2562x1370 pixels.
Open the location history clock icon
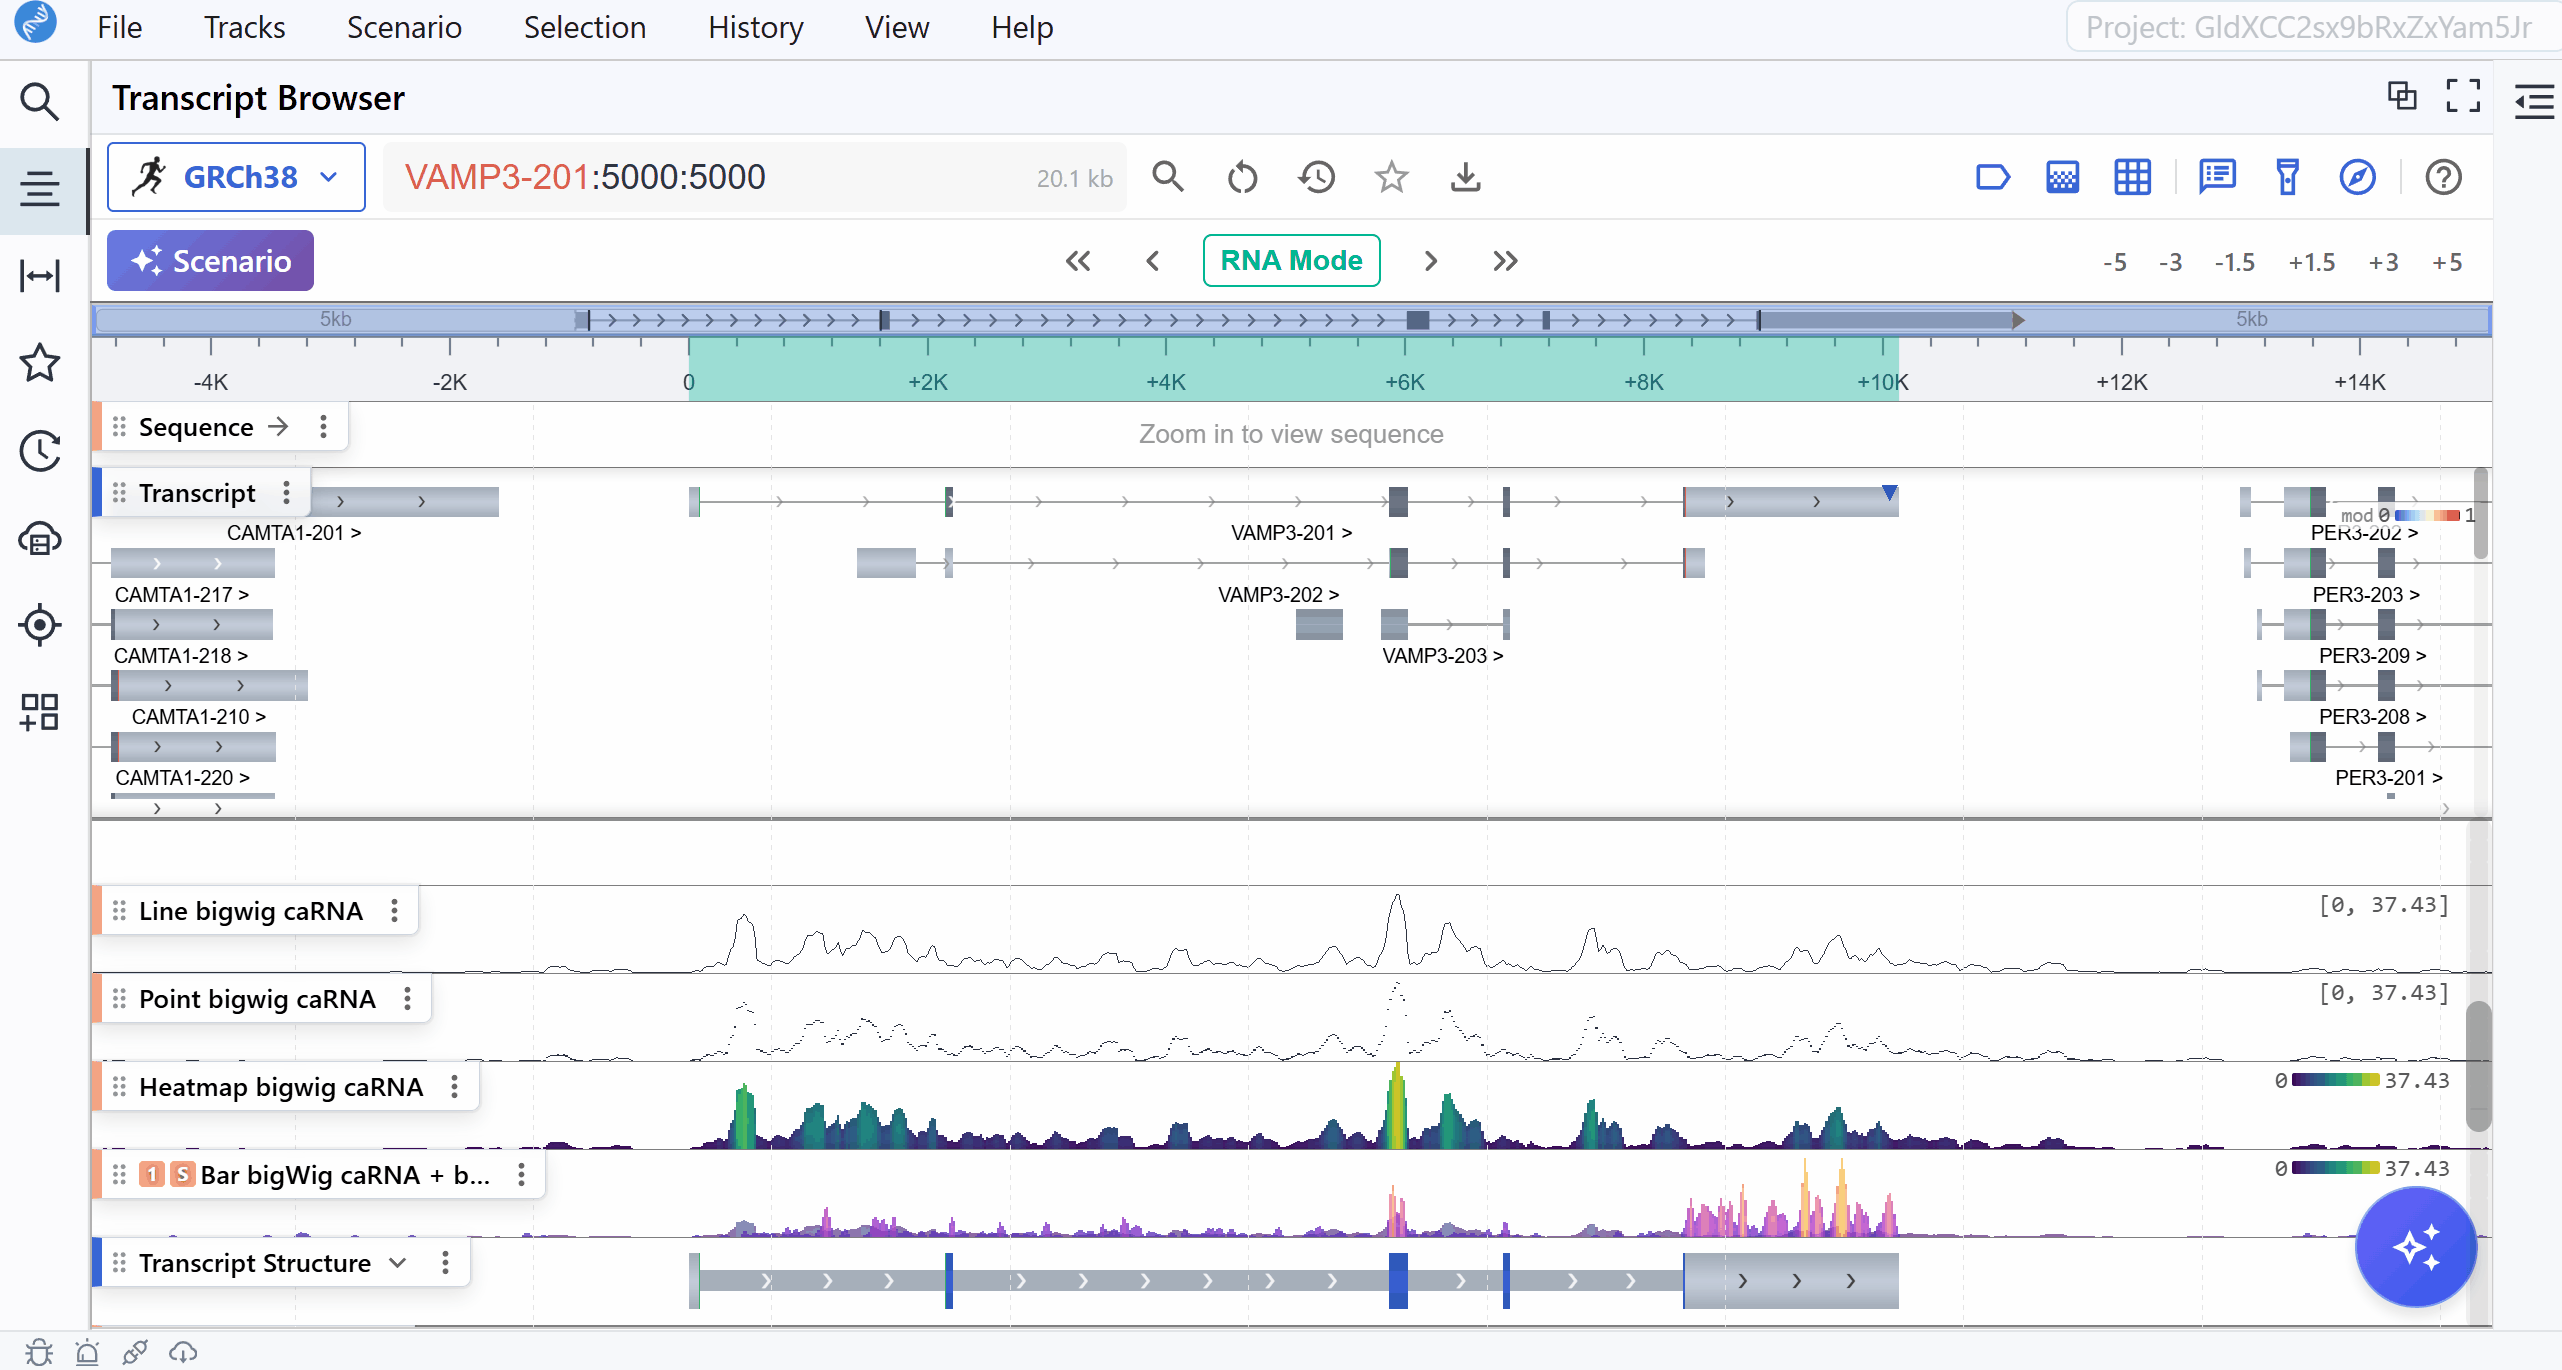[x=1317, y=177]
